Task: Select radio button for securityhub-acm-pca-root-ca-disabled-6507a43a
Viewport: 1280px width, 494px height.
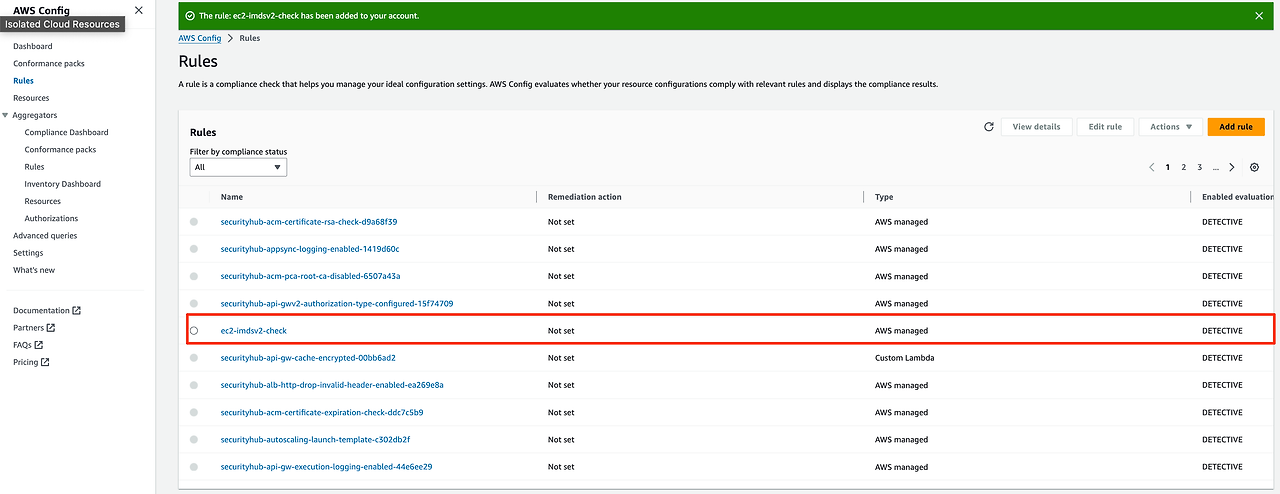Action: click(194, 276)
